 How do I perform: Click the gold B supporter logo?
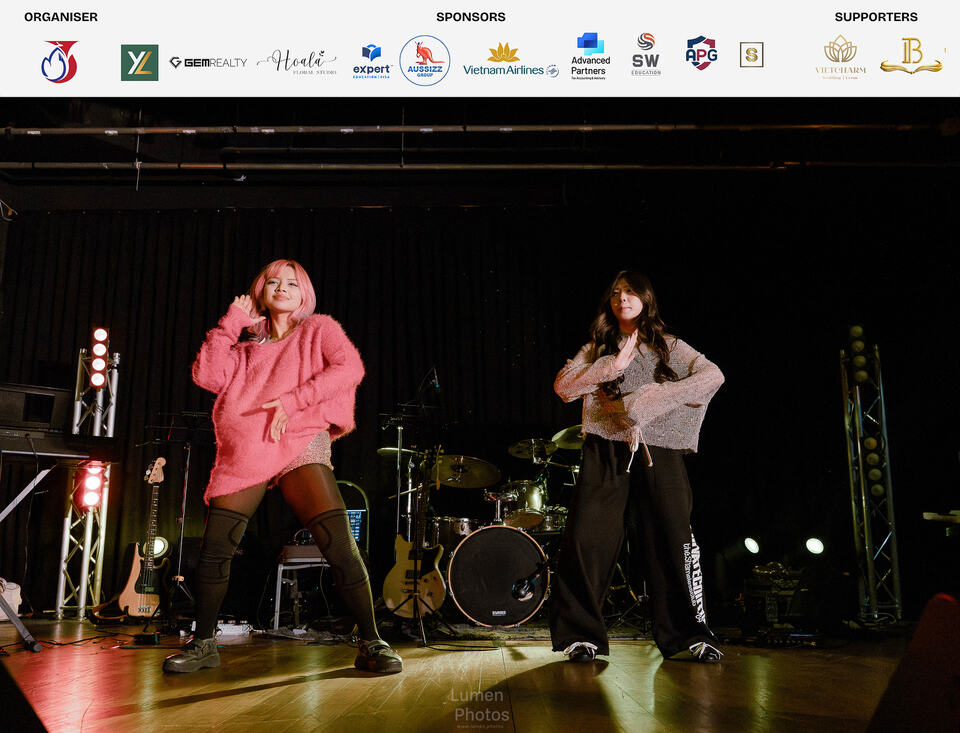click(x=911, y=56)
